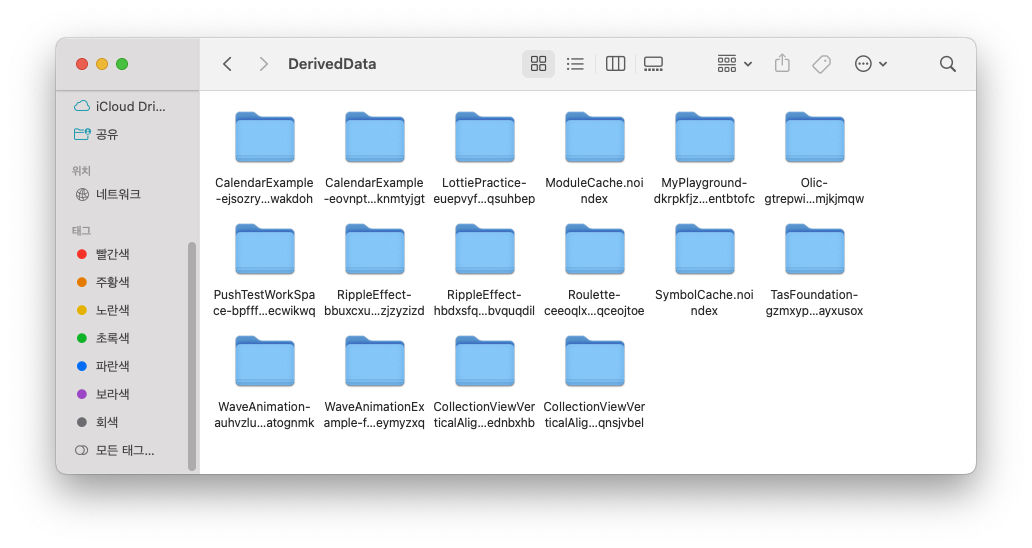Switch to gallery view
The height and width of the screenshot is (548, 1032).
coord(653,64)
